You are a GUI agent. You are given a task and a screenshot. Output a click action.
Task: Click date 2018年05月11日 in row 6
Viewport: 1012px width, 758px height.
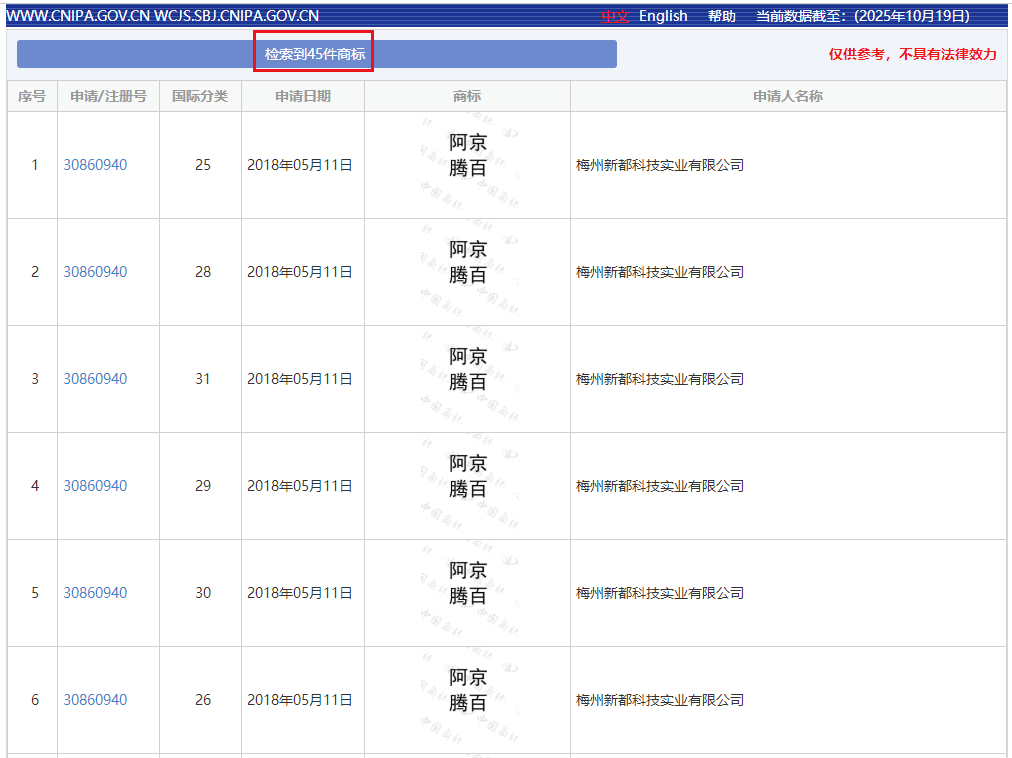coord(299,700)
